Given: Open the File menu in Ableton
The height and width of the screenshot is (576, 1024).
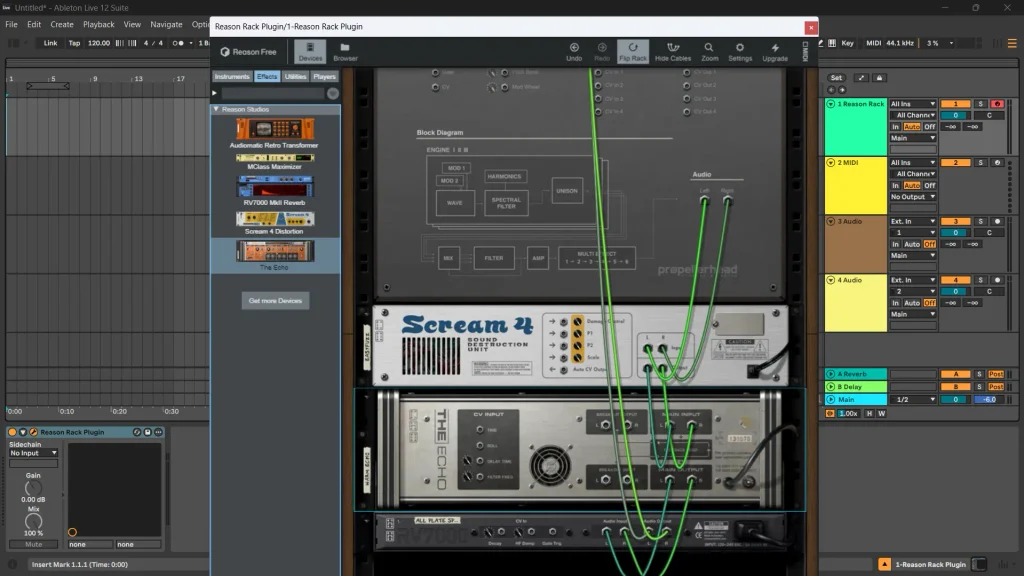Looking at the screenshot, I should 11,24.
